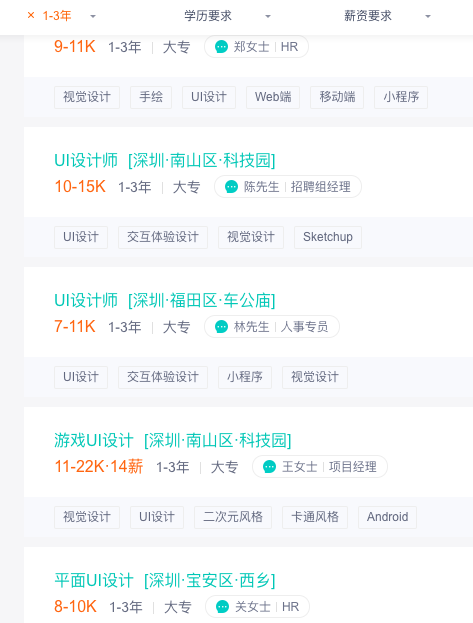473x623 pixels.
Task: Clear the 1-3年 experience filter with the X icon
Action: click(31, 15)
